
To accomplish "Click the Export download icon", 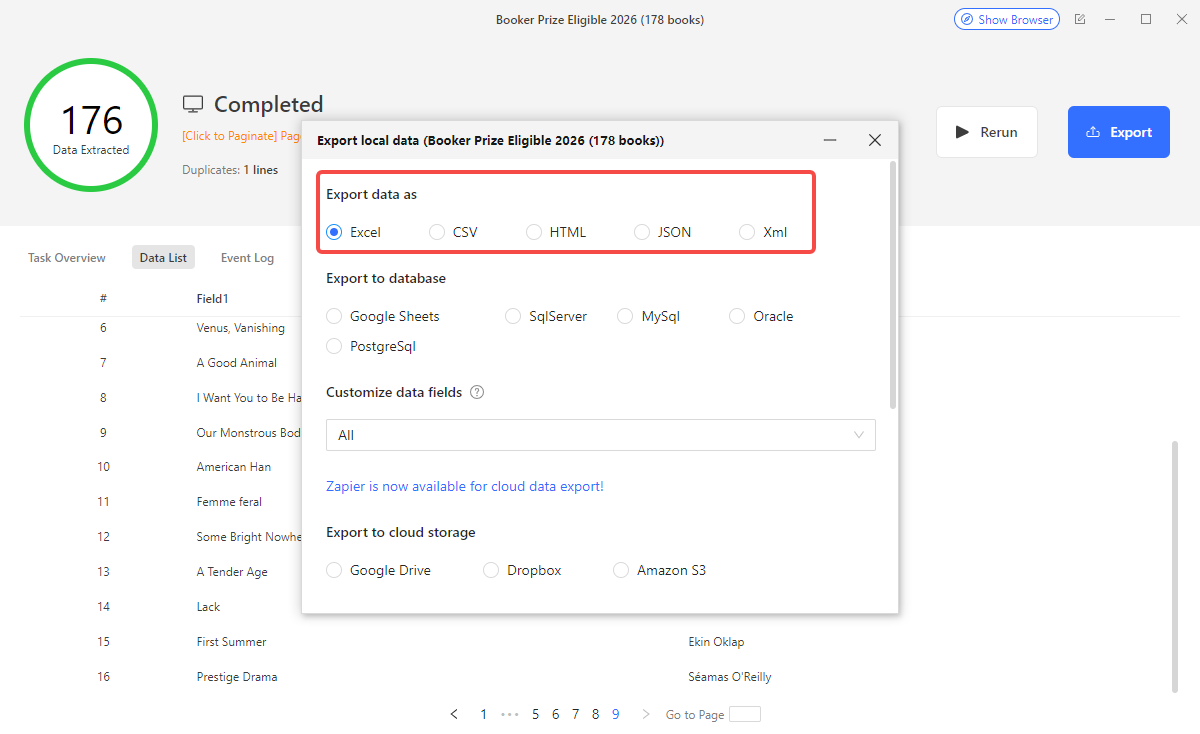I will coord(1095,131).
